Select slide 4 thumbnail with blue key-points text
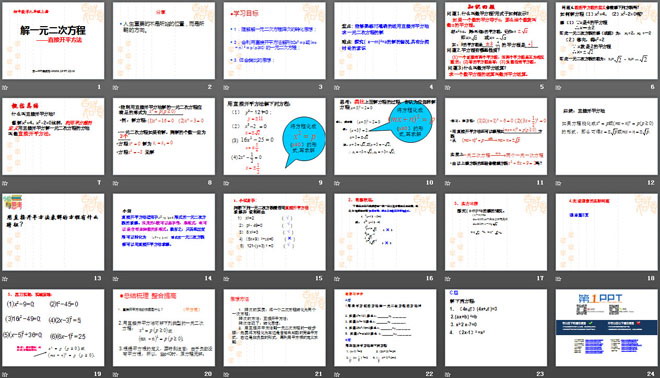The width and height of the screenshot is (660, 378). [385, 41]
